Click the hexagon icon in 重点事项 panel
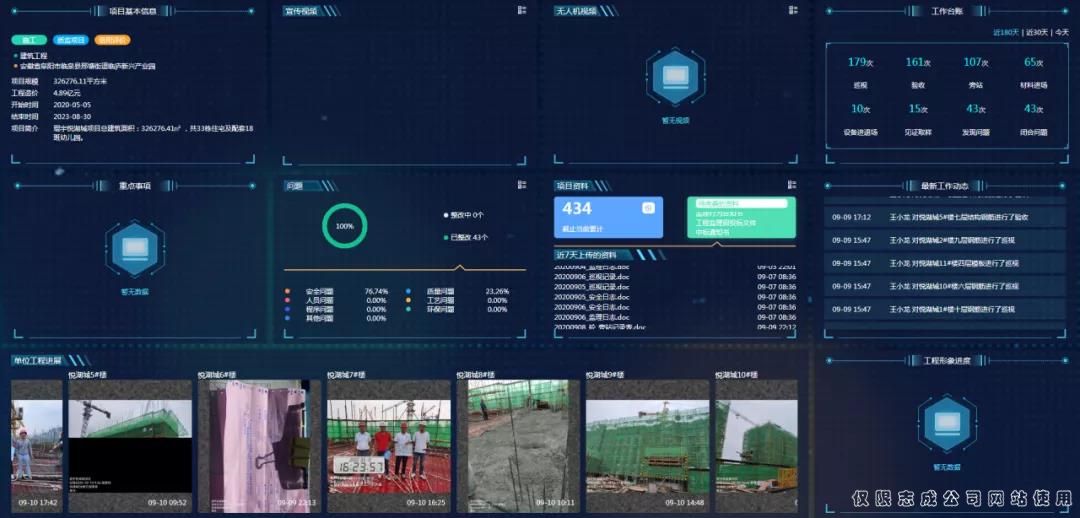The image size is (1080, 518). pos(134,250)
